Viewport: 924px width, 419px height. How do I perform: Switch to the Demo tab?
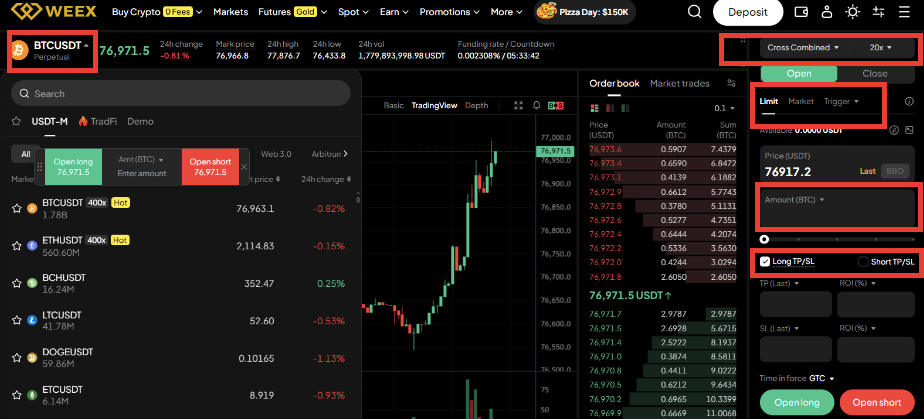tap(140, 121)
